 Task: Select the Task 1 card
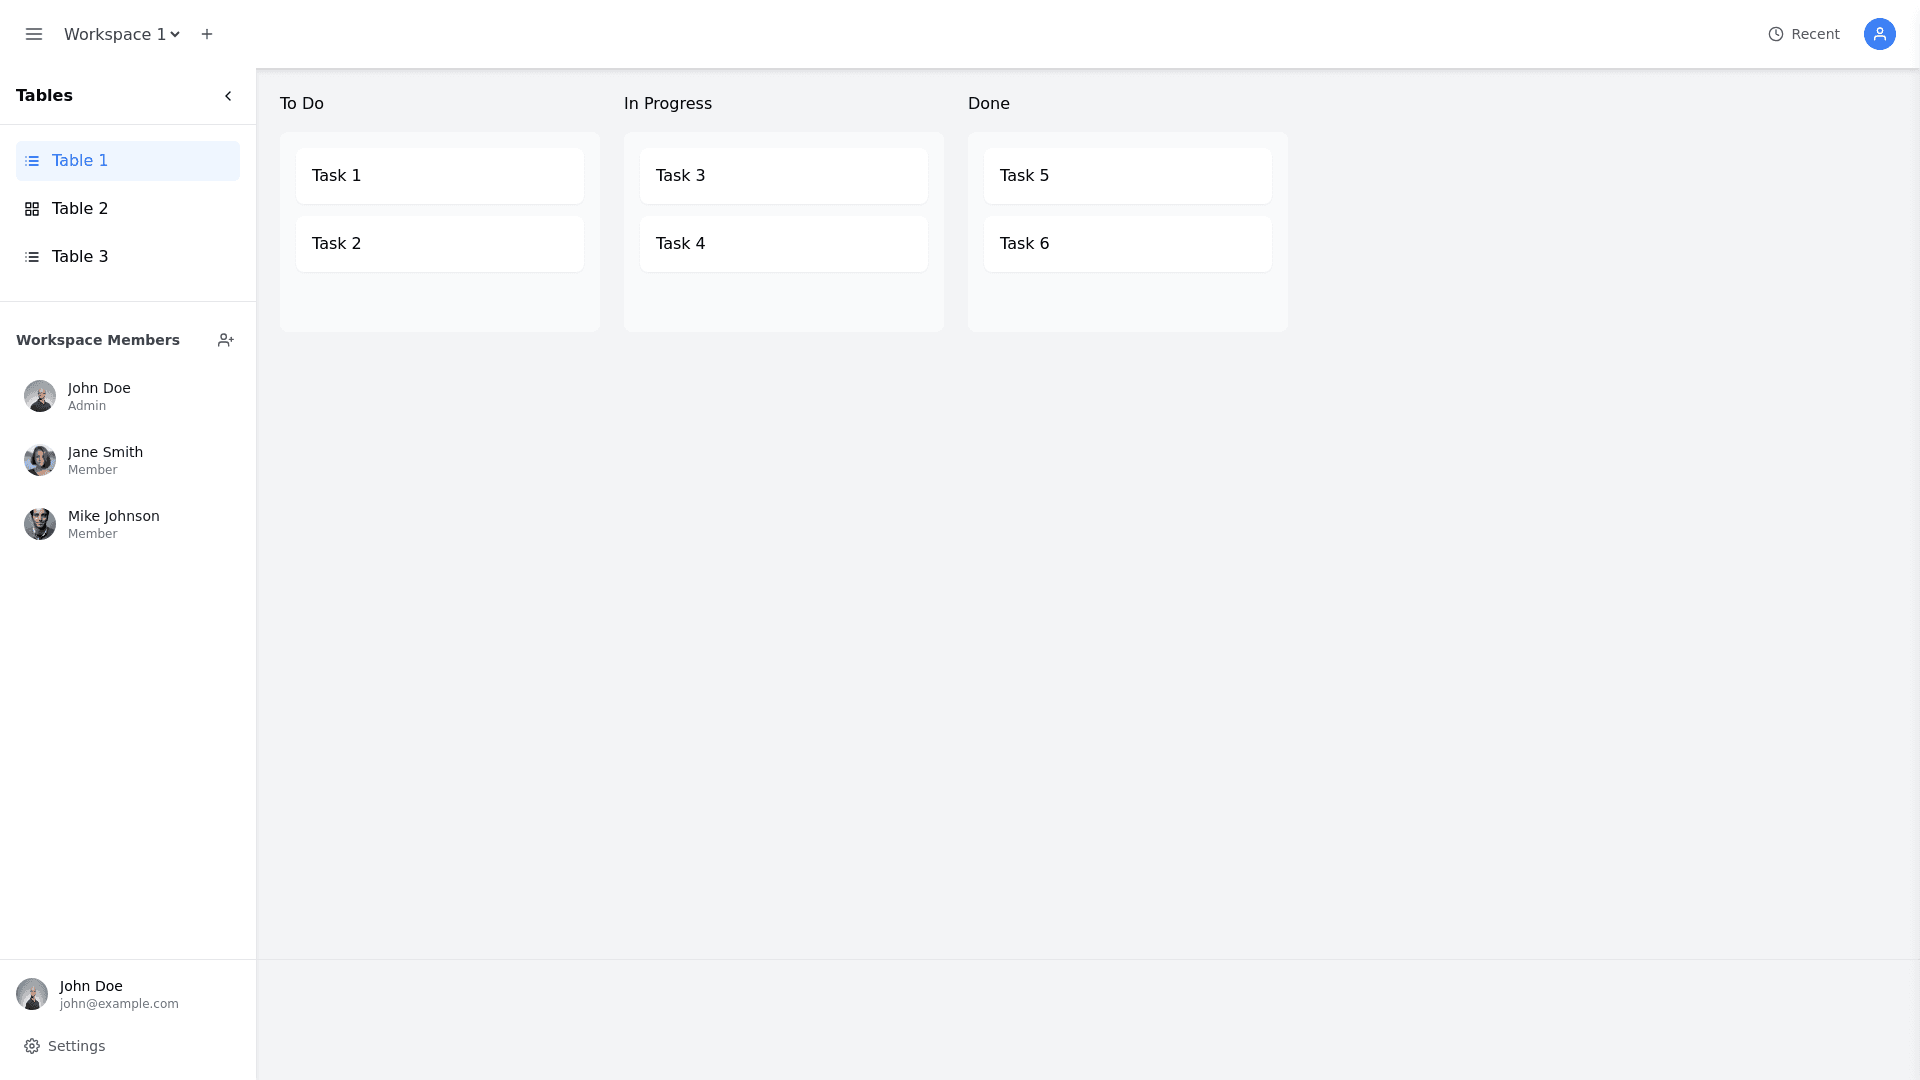point(440,176)
